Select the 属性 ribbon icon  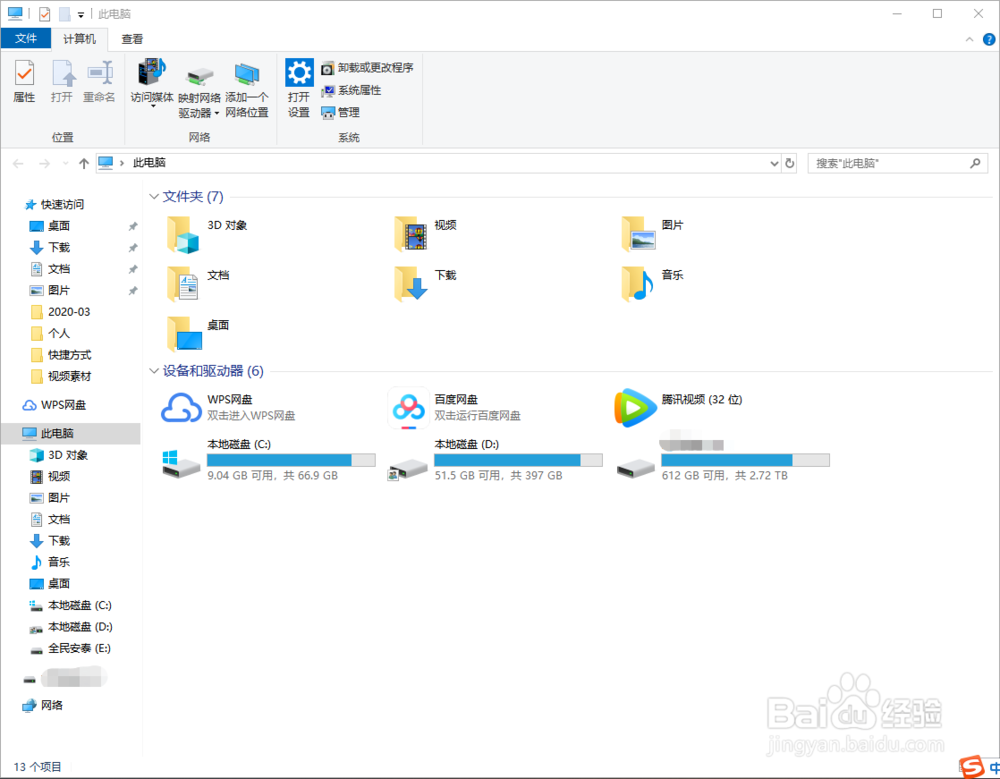(23, 80)
